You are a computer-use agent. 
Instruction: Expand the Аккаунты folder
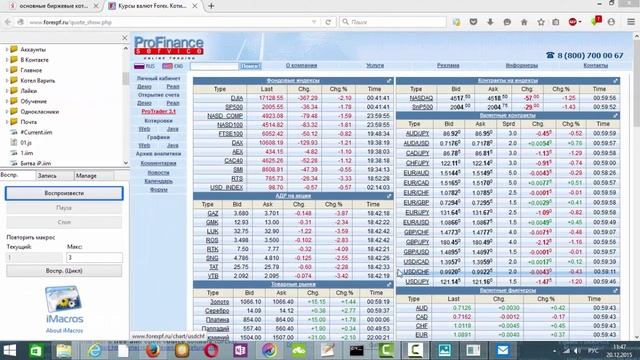pos(7,49)
